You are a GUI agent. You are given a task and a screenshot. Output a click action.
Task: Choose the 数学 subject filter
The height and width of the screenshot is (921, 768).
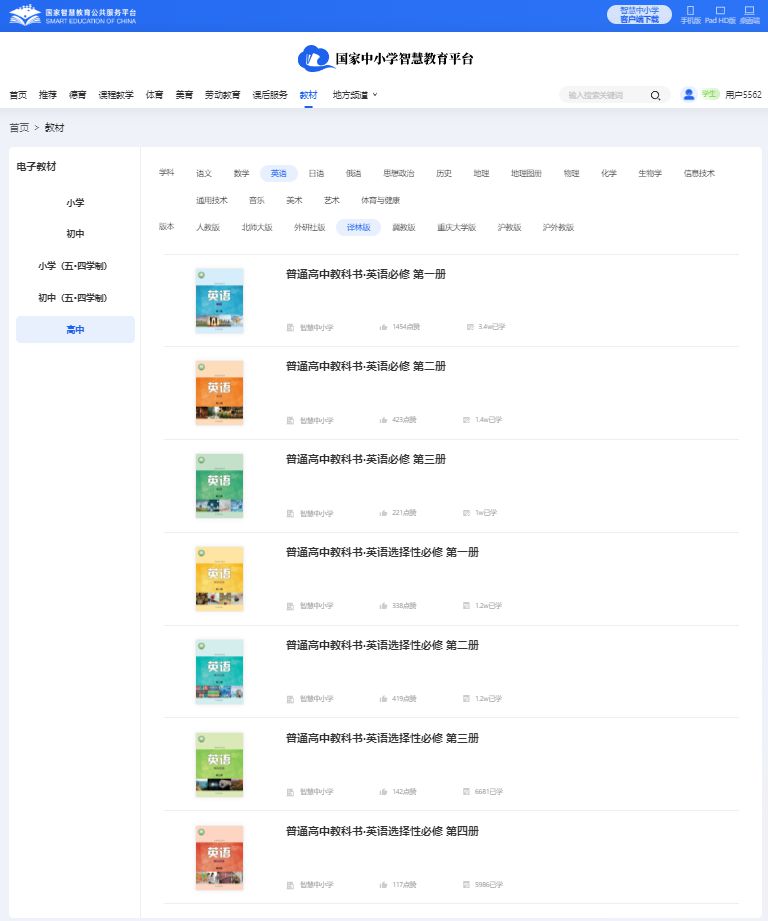[x=241, y=173]
